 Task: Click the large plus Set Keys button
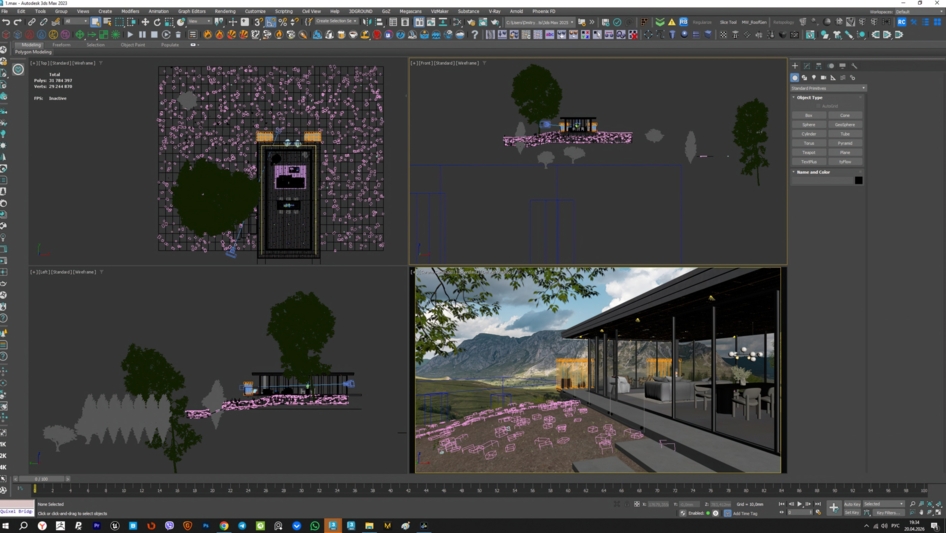(833, 508)
